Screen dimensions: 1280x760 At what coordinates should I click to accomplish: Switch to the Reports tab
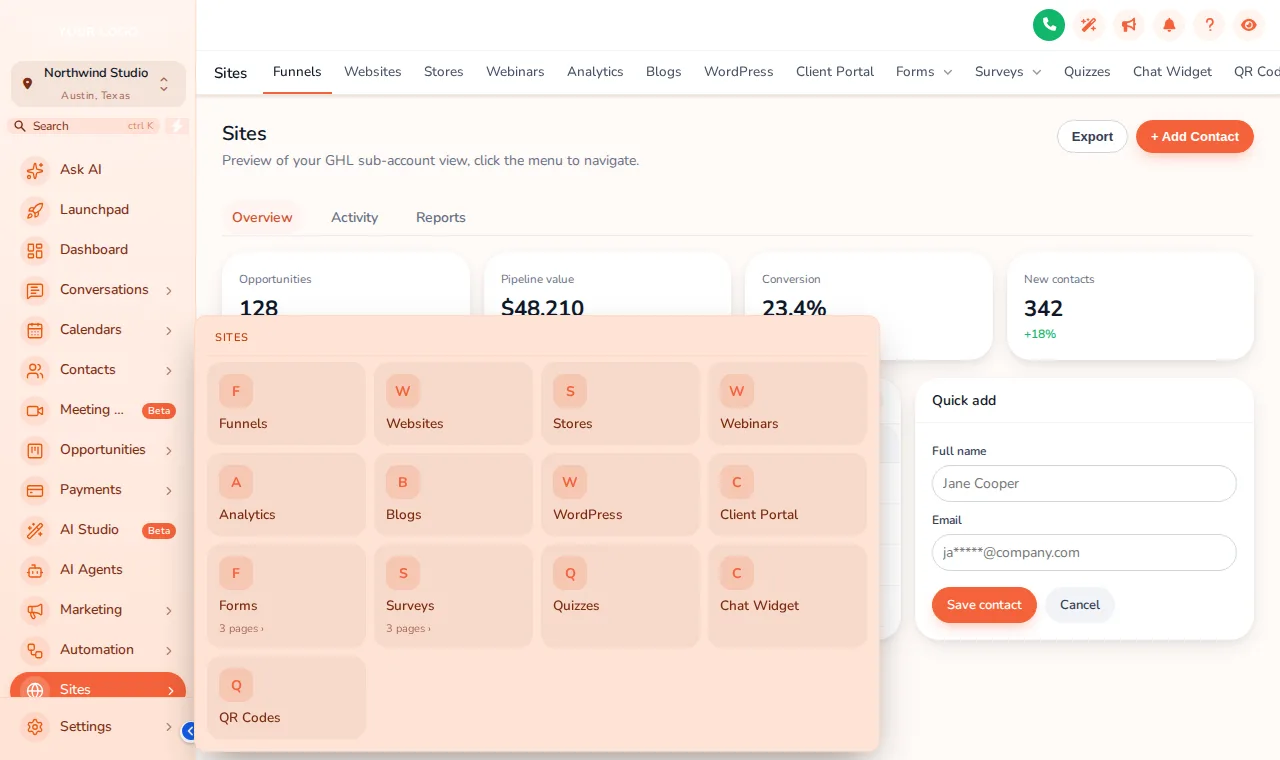441,217
